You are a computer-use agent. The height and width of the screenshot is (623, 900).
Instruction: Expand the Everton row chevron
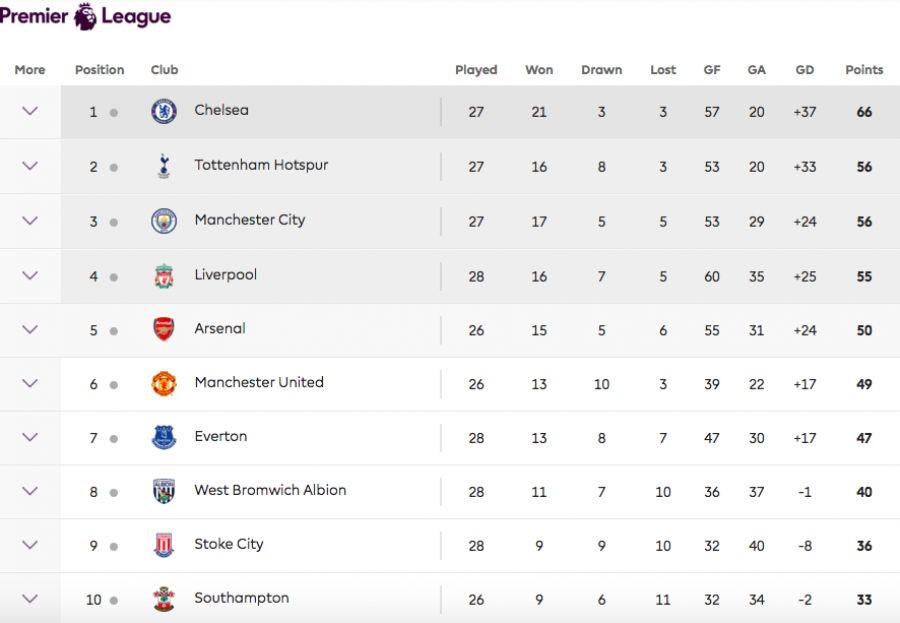30,437
